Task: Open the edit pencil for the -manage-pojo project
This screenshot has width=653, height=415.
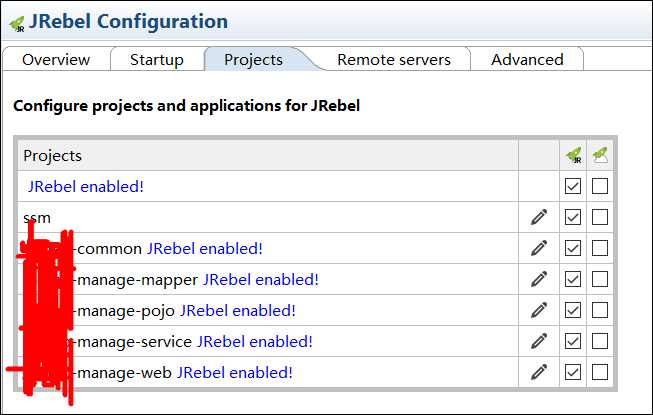Action: pos(539,310)
